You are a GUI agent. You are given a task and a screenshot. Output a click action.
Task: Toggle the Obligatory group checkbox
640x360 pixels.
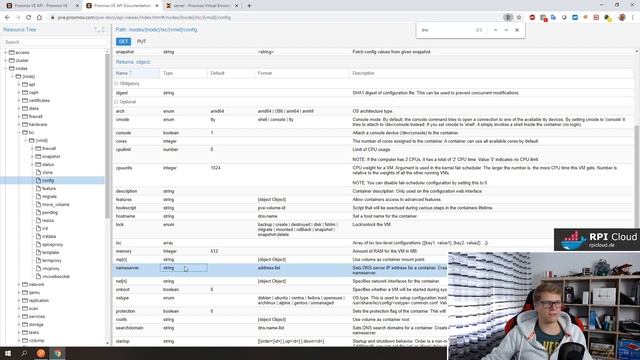(x=116, y=84)
